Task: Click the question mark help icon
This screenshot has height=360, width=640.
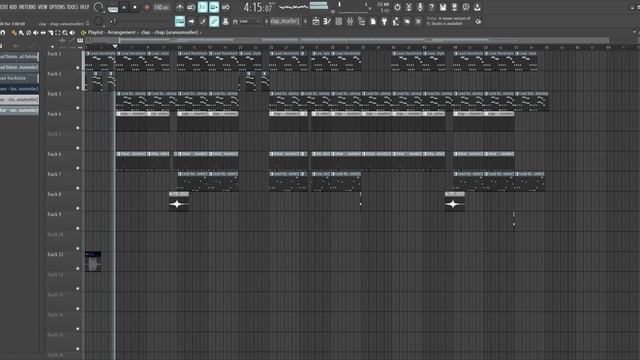Action: pos(431,7)
